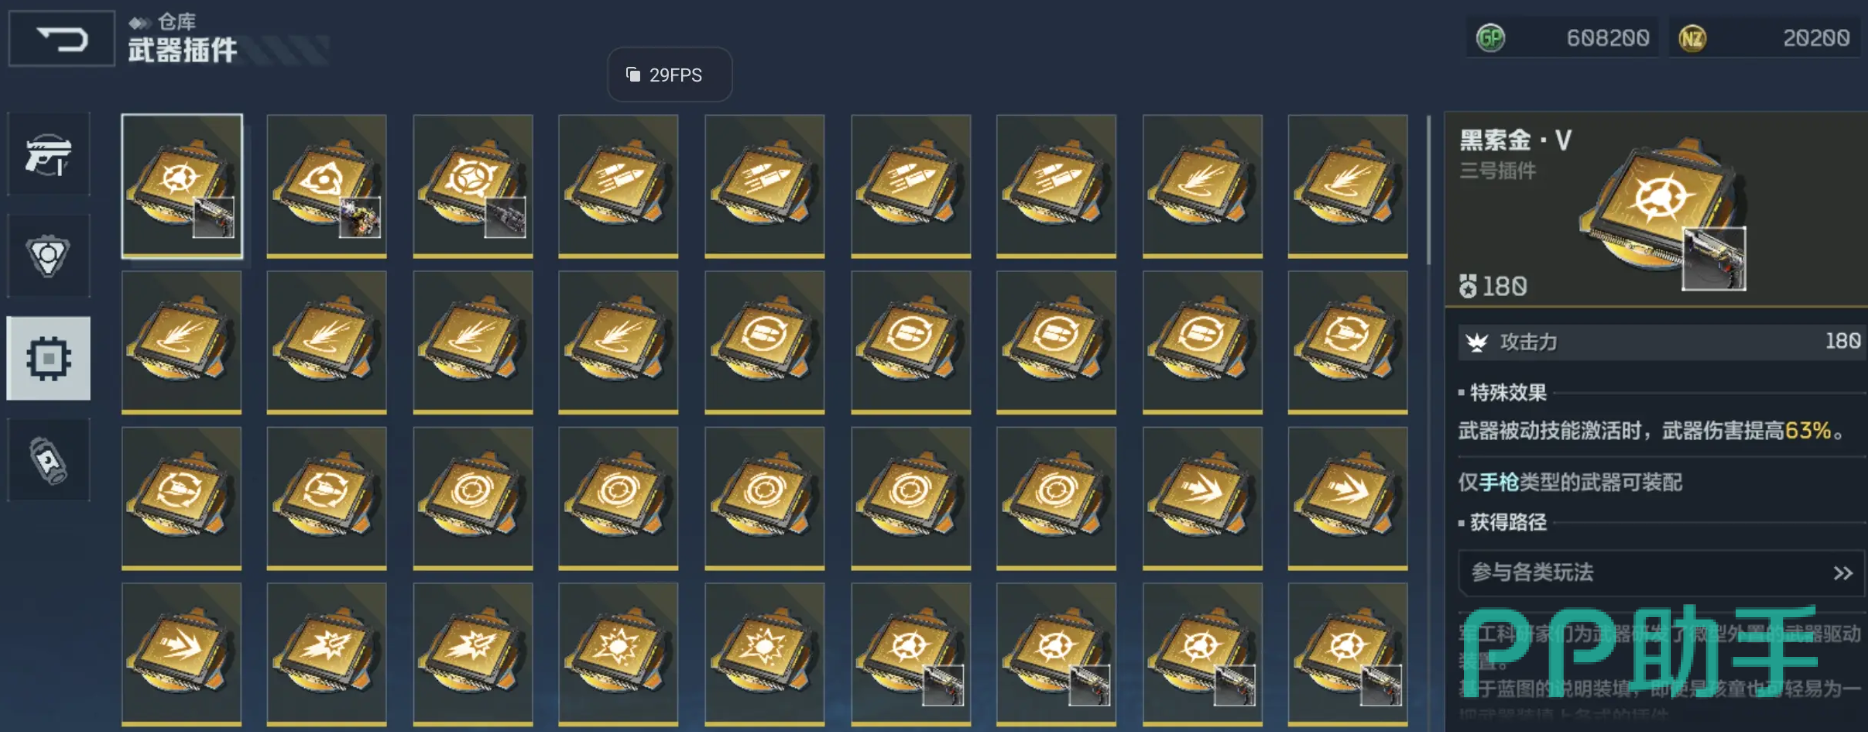Image resolution: width=1868 pixels, height=732 pixels.
Task: Click the plugin list vertical scrollbar
Action: (x=1428, y=190)
